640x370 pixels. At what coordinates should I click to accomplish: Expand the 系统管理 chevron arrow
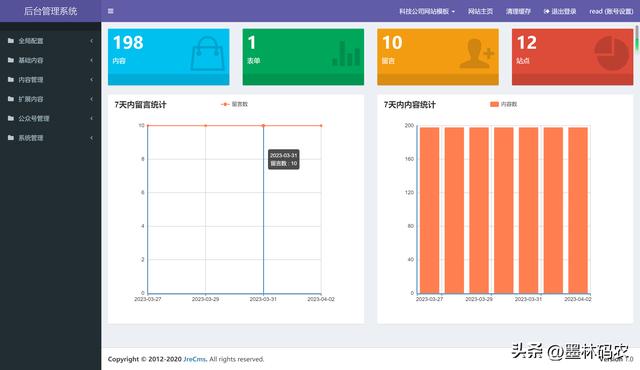(x=91, y=138)
